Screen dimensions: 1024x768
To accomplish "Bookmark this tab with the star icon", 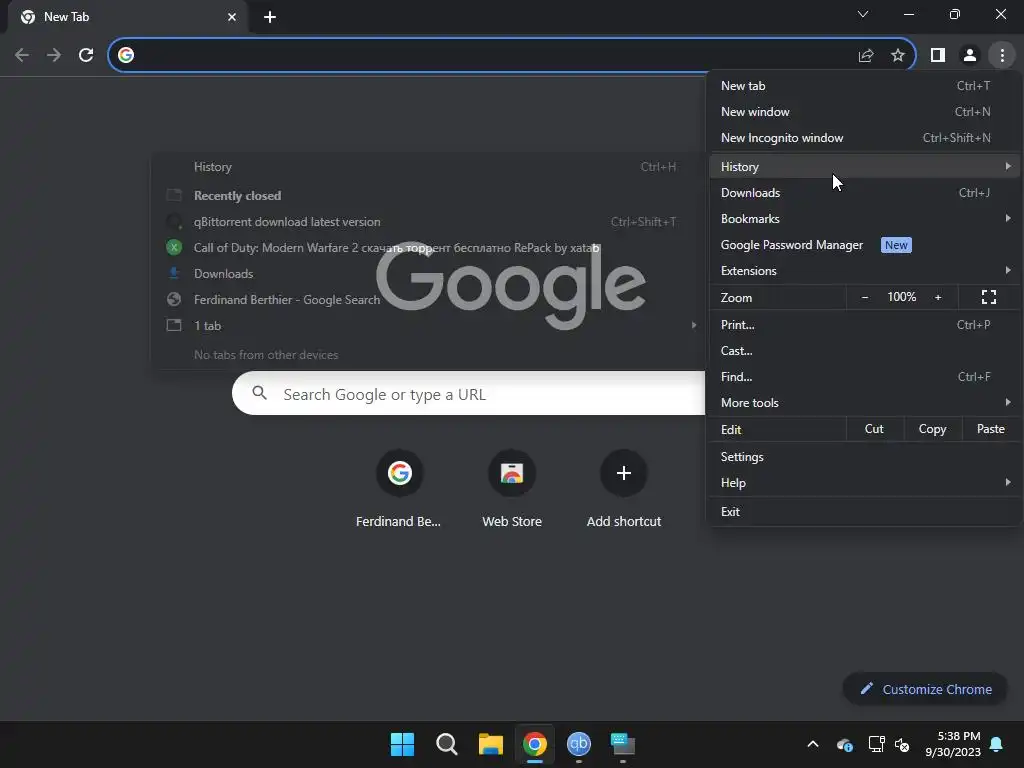I will 898,55.
